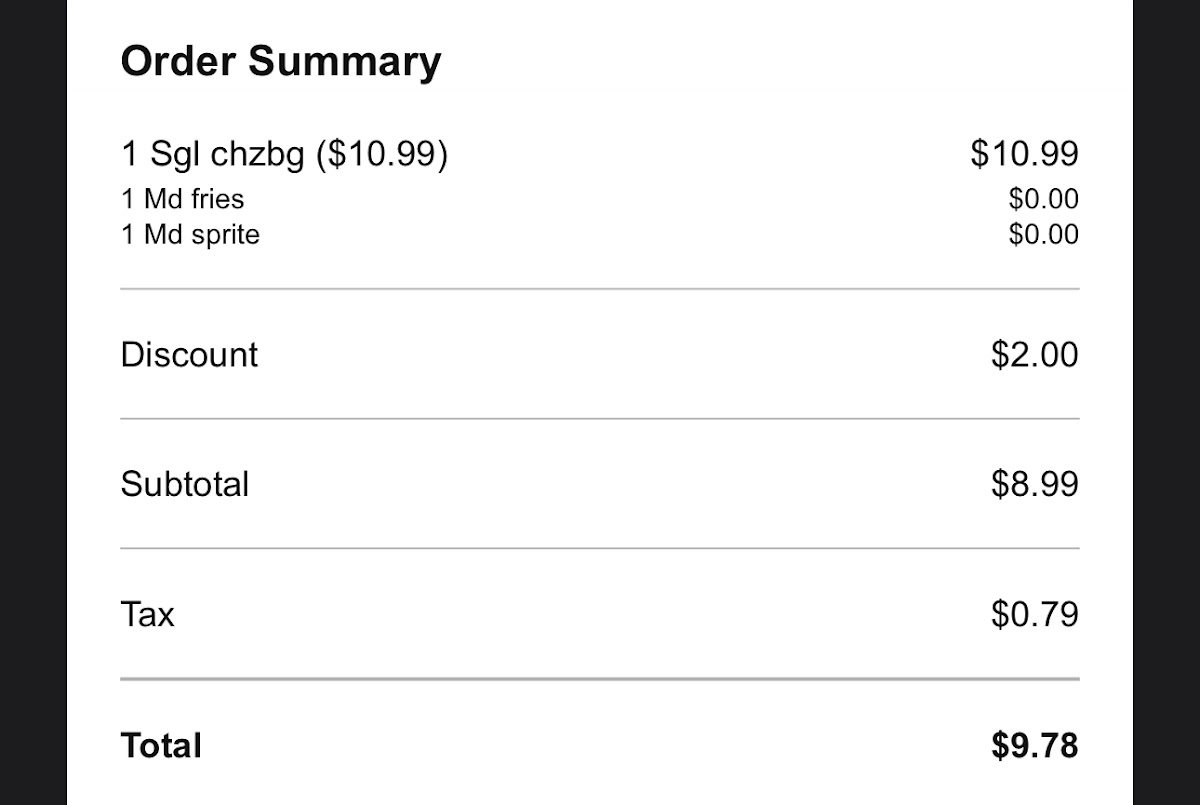
Task: Click the Tax label
Action: (147, 613)
